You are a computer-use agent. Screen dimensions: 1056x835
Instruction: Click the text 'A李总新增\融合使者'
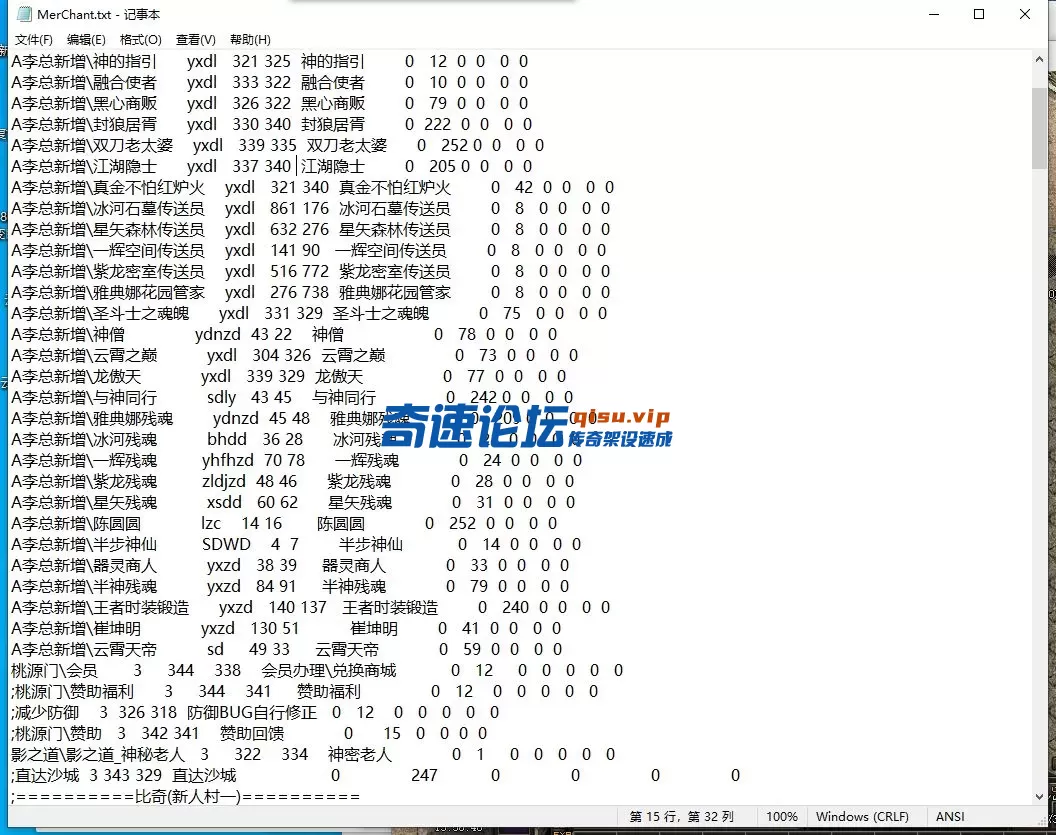coord(84,82)
